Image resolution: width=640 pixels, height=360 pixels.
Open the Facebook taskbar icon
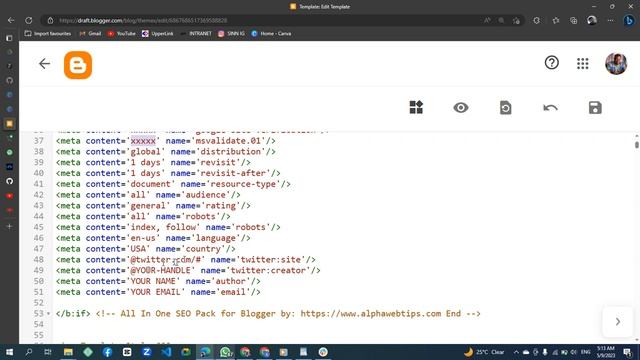tap(107, 352)
